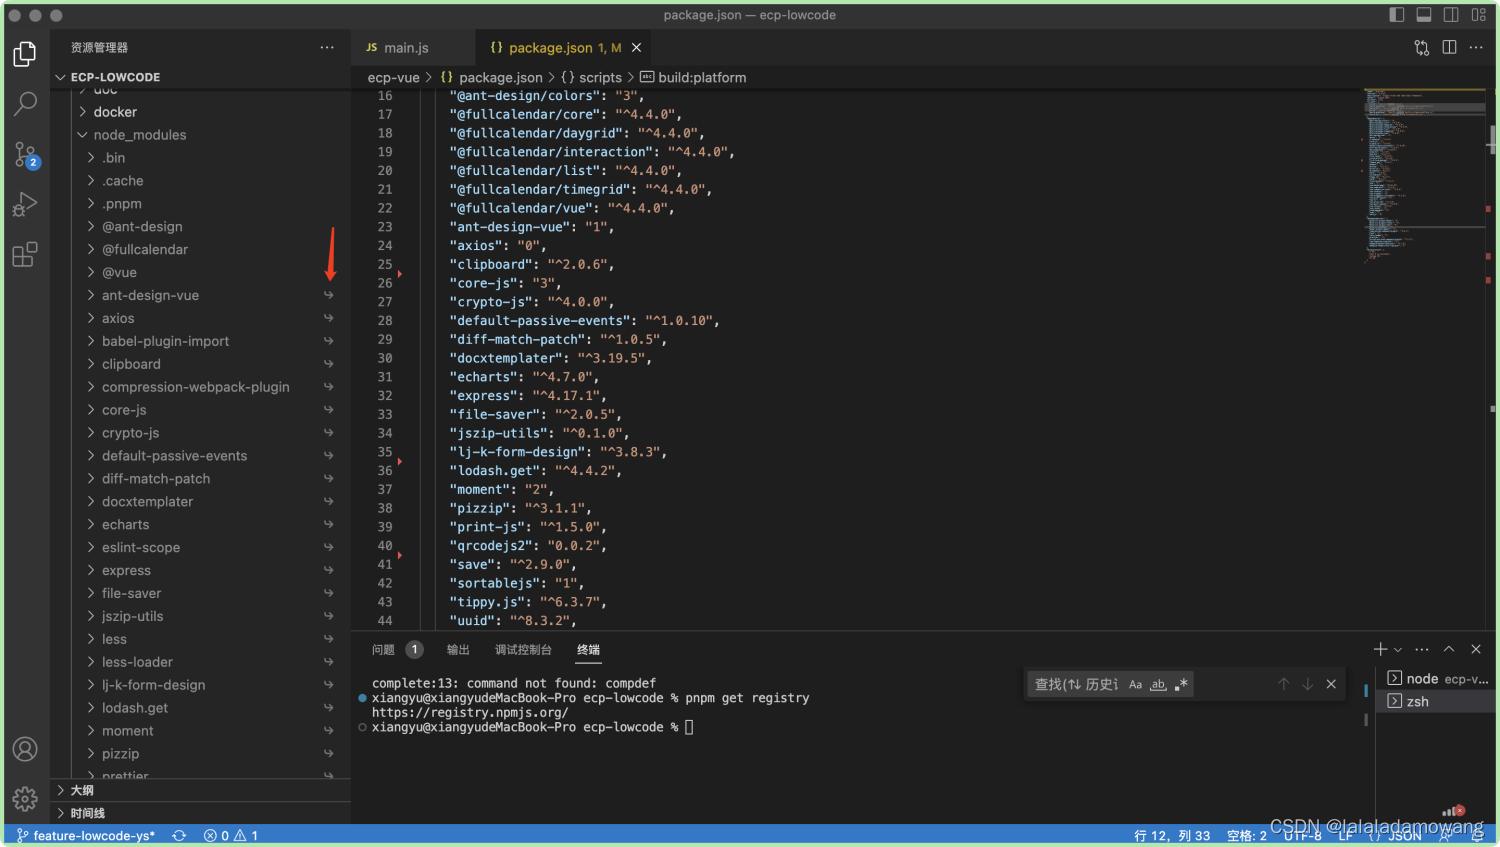Open the Manage gear menu
This screenshot has width=1500, height=847.
pyautogui.click(x=25, y=799)
